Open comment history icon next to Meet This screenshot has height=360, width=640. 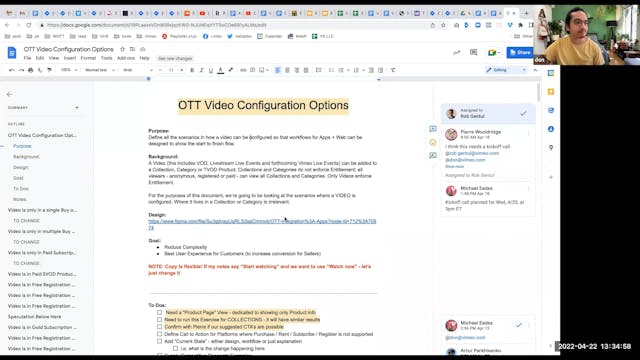(473, 52)
